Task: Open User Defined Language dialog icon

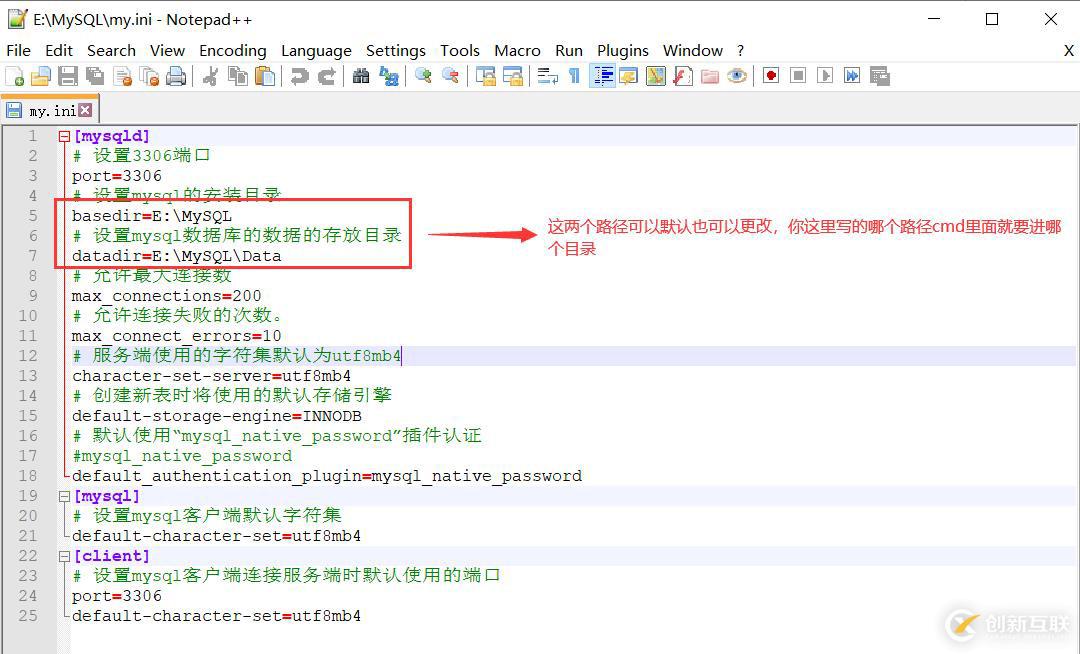Action: pos(628,76)
